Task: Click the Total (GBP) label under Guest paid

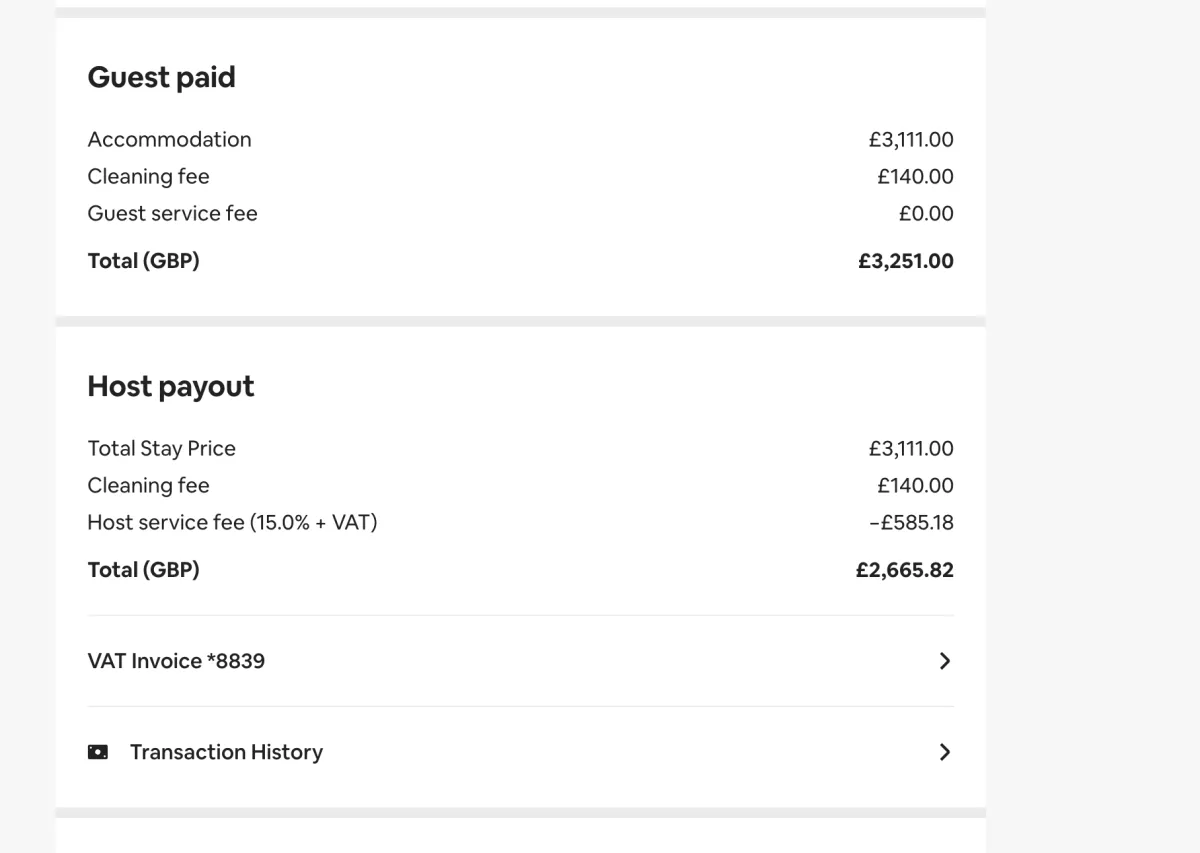Action: click(144, 261)
